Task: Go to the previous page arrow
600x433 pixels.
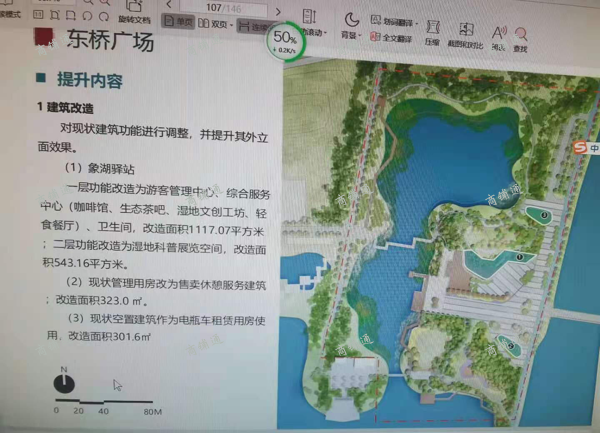Action: point(167,6)
